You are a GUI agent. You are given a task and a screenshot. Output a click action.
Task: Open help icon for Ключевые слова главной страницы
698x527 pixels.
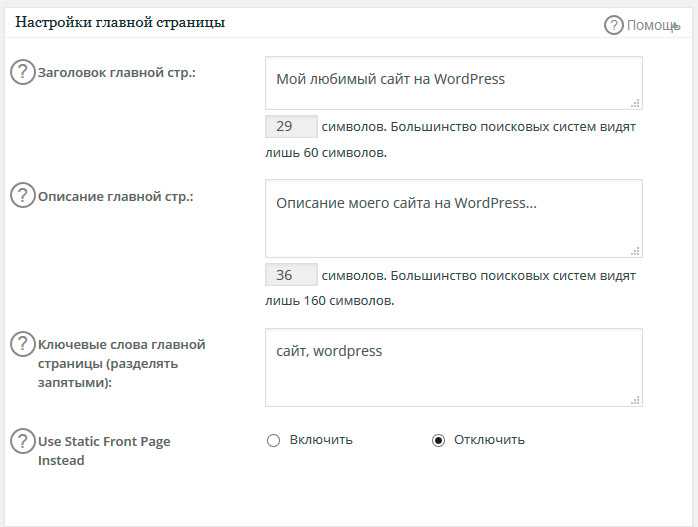click(x=22, y=344)
